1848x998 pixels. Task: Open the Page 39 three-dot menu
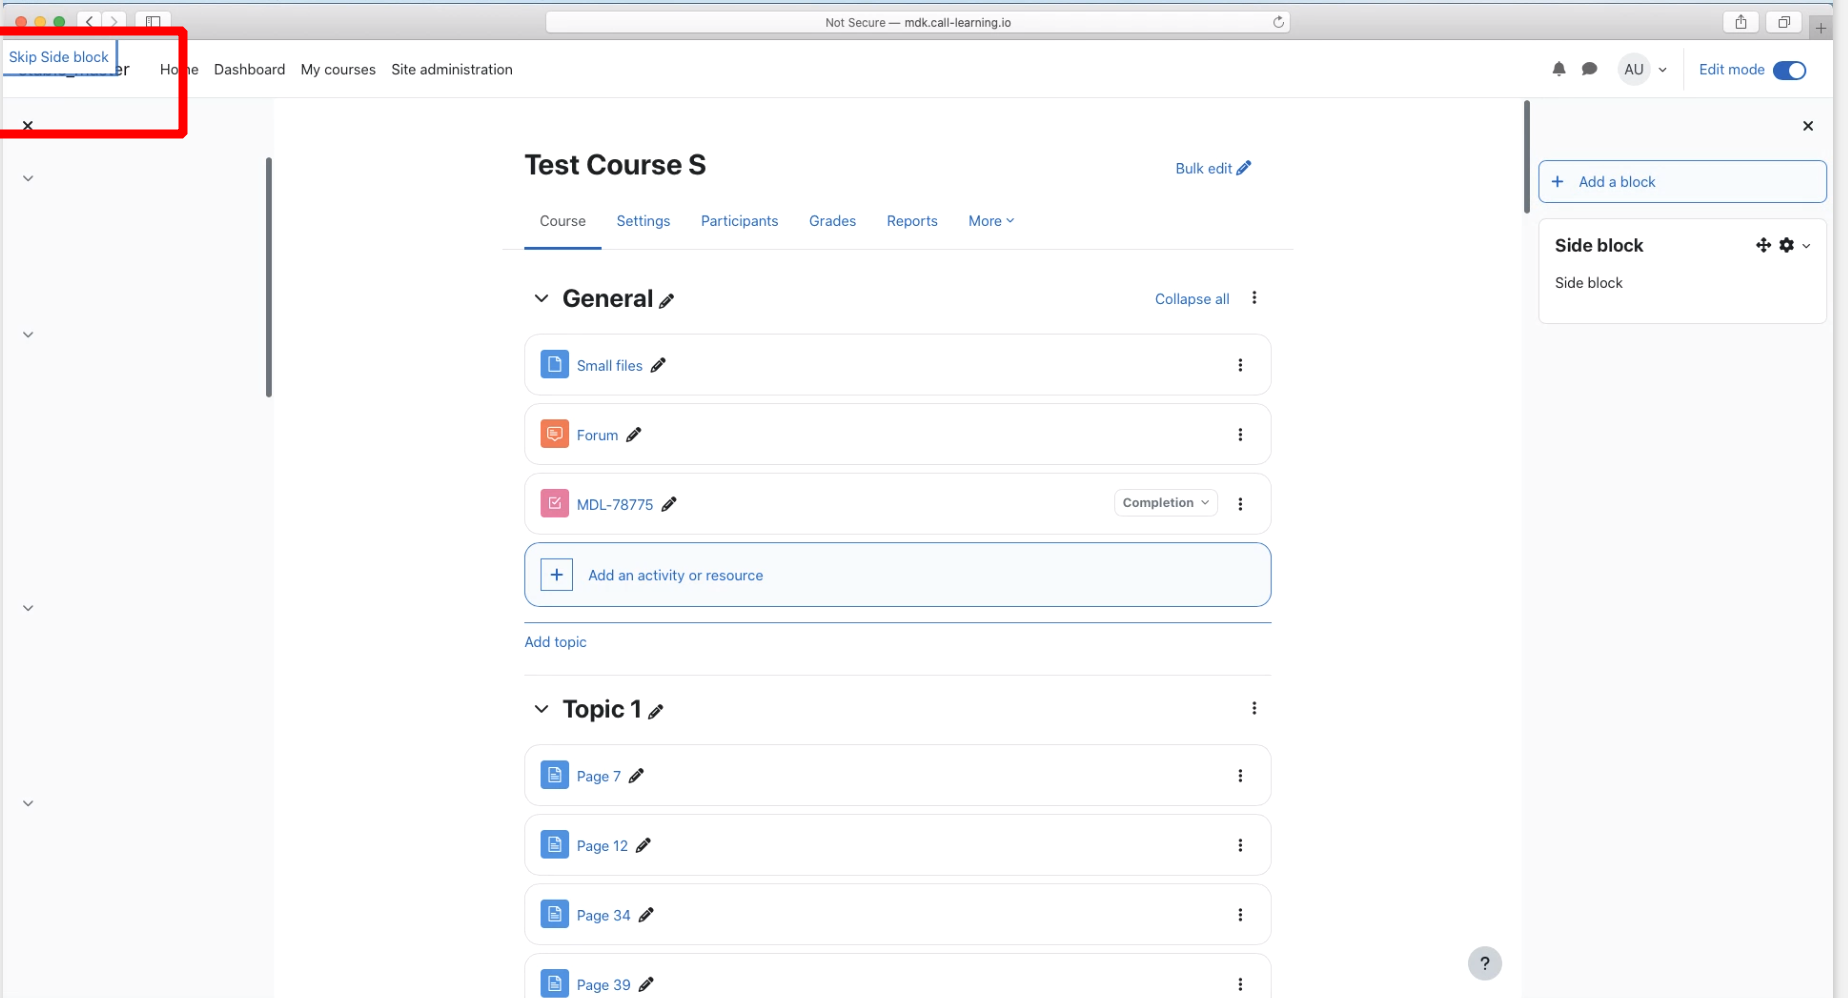[x=1240, y=985]
